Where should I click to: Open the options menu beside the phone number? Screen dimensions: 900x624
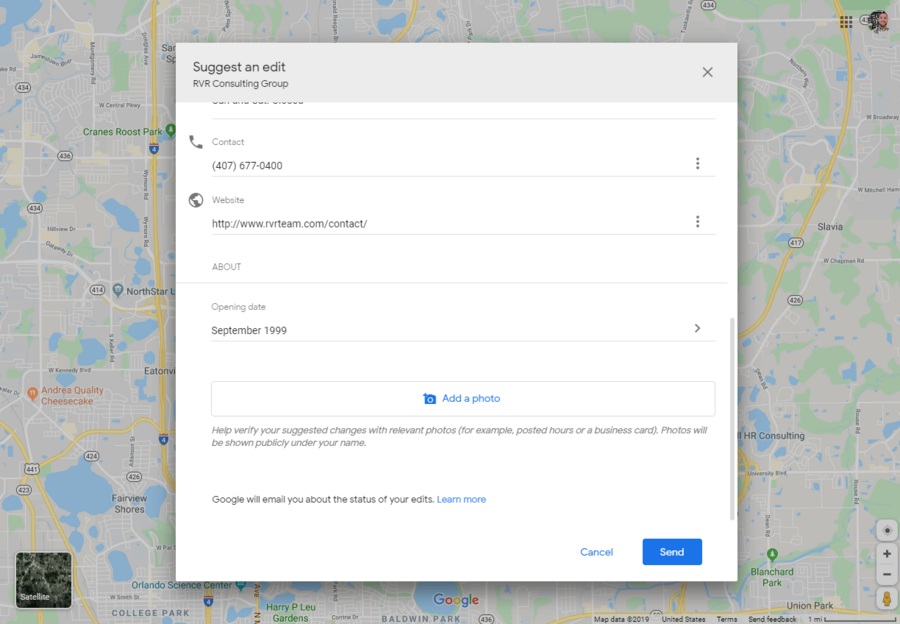[x=697, y=163]
